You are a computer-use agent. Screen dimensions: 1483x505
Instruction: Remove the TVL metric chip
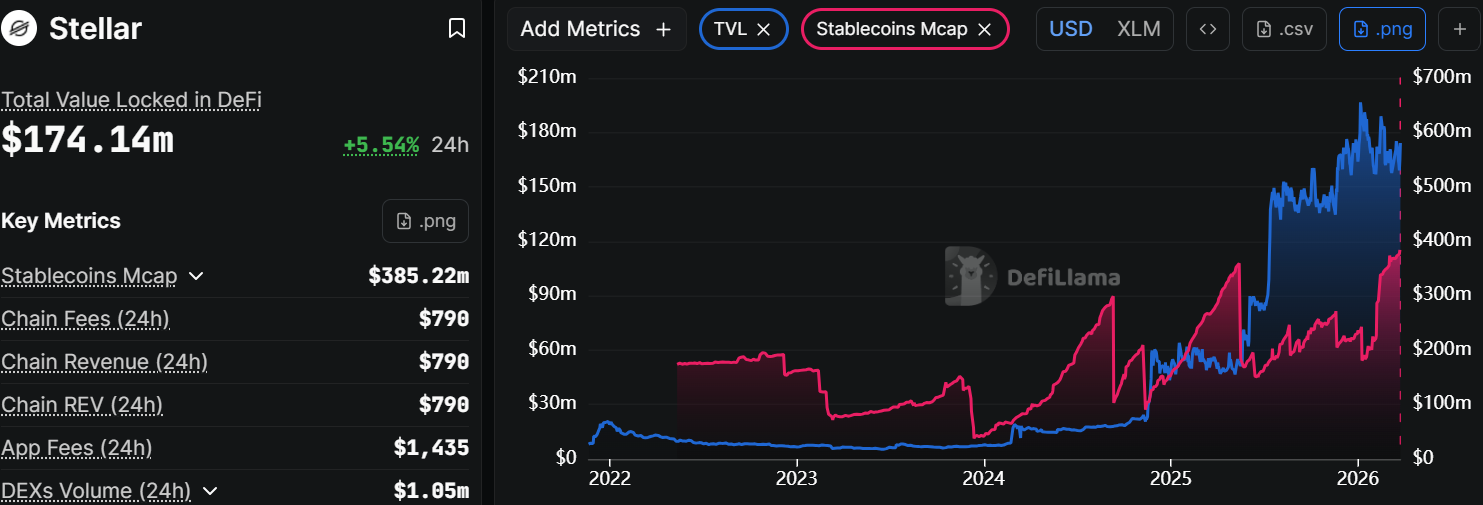click(x=764, y=29)
